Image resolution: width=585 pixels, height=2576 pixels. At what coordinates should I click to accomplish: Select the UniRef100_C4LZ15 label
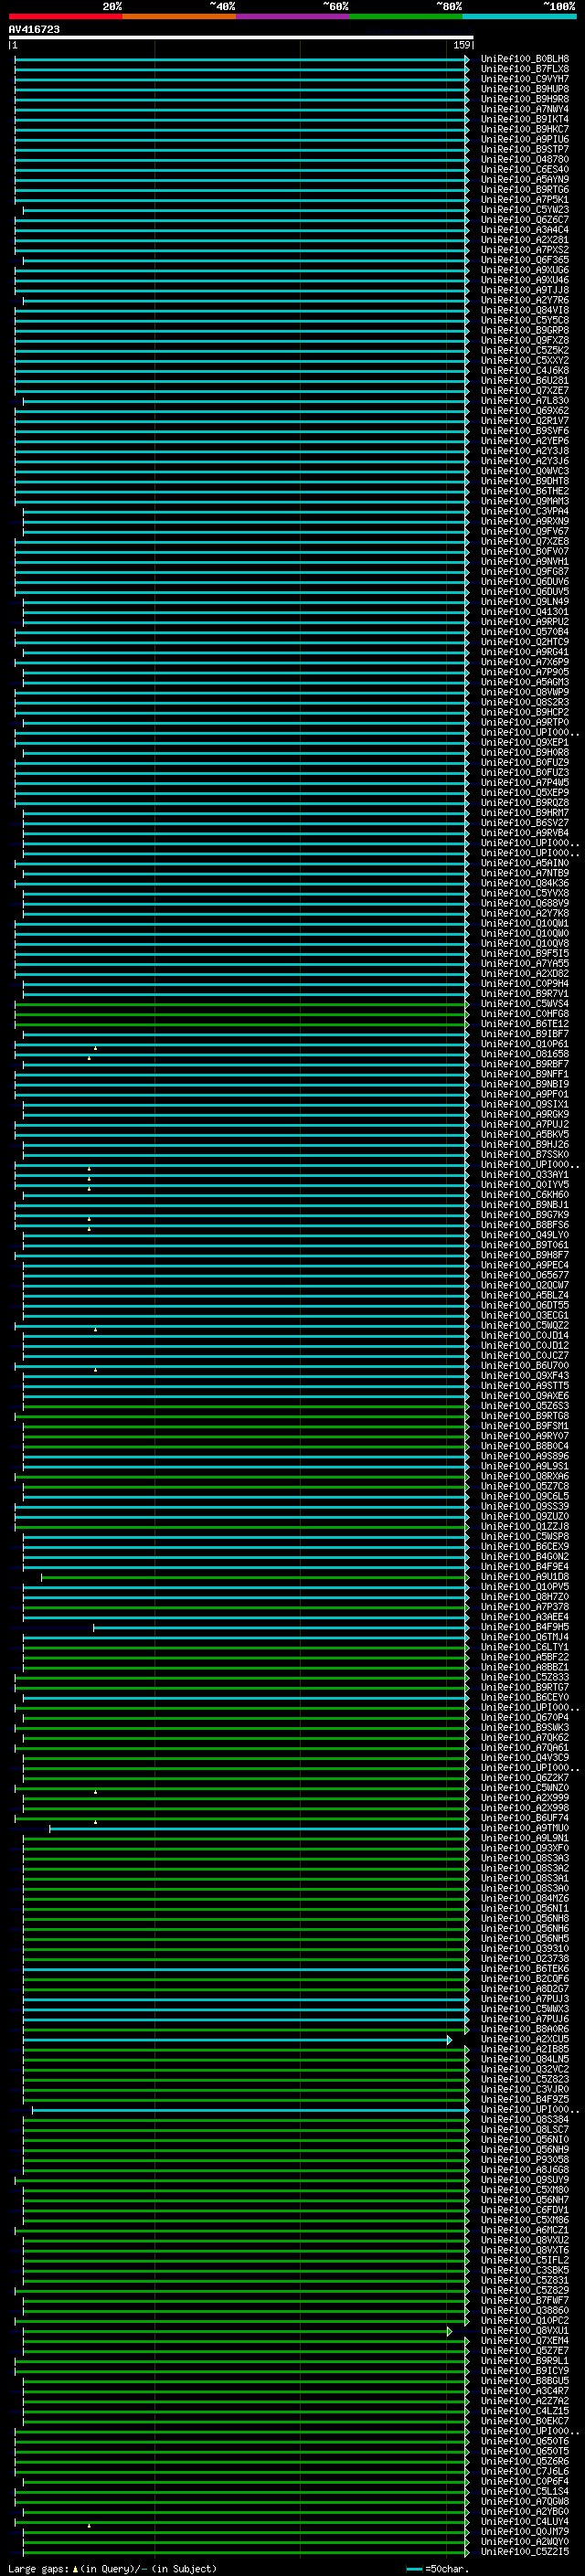coord(525,2410)
